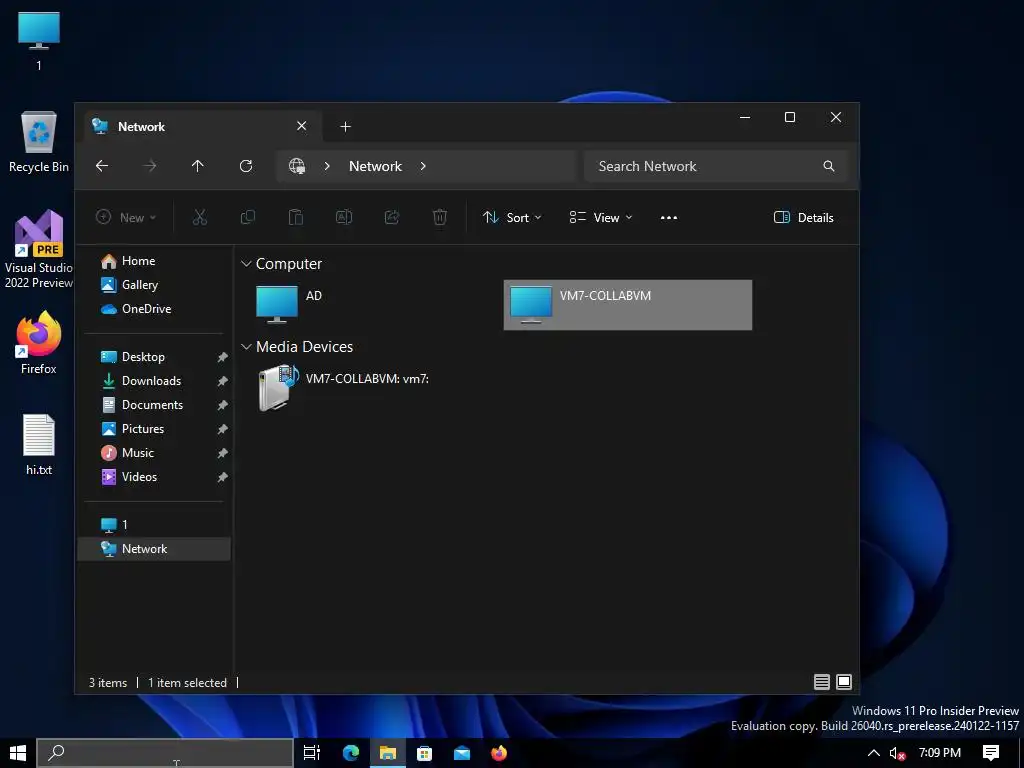
Task: Open Task View on the taskbar
Action: pos(312,753)
